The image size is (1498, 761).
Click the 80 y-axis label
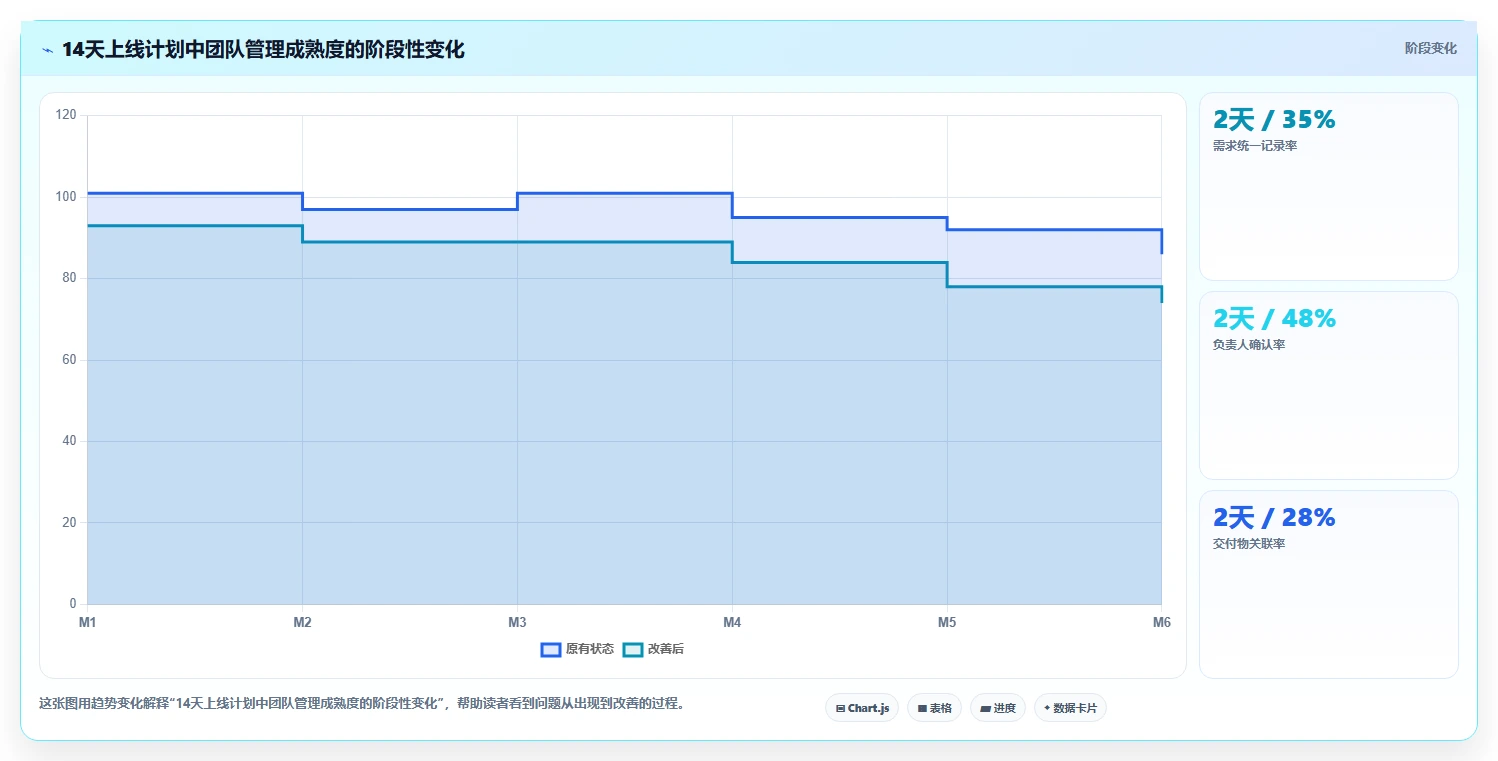click(70, 278)
